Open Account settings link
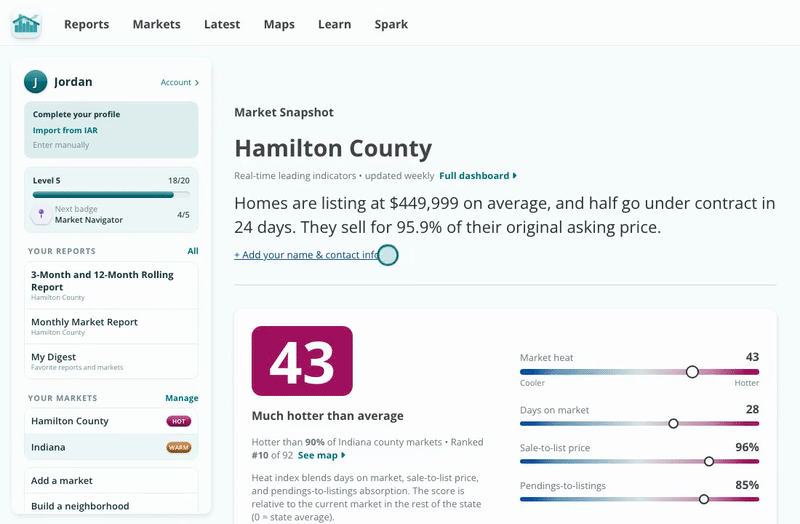 tap(180, 82)
